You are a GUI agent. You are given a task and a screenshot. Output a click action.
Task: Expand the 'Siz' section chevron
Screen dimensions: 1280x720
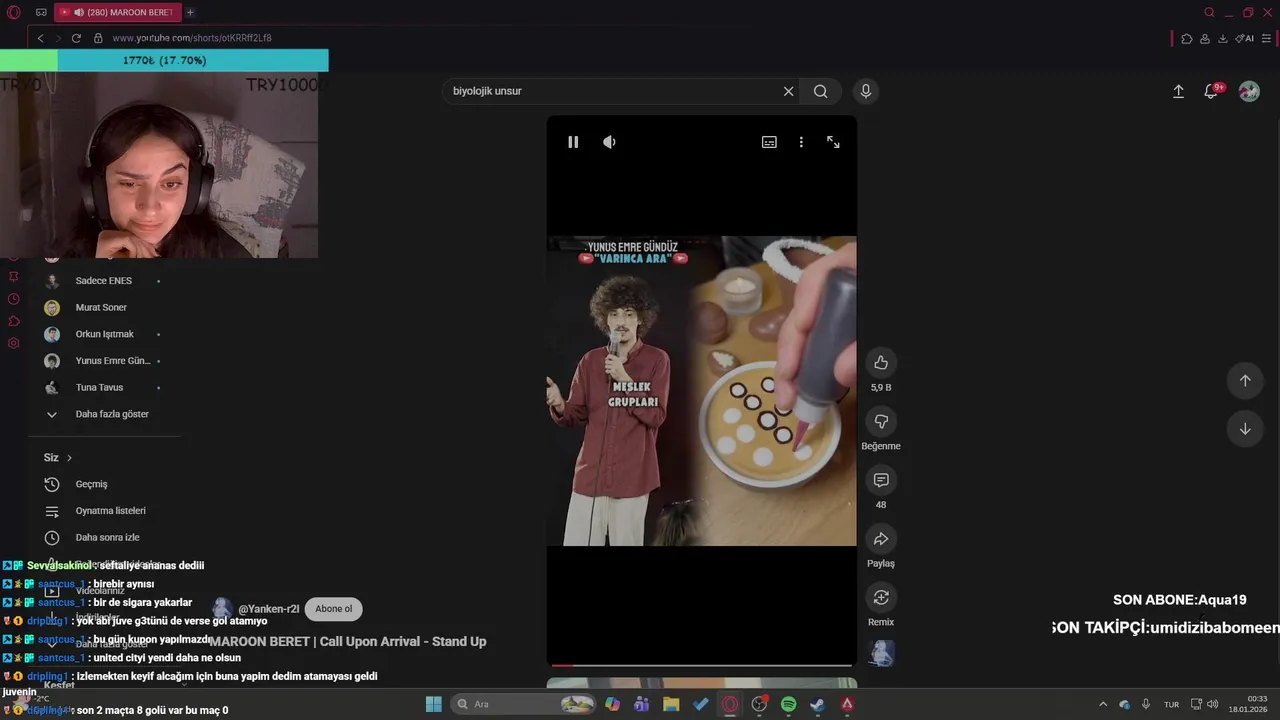pyautogui.click(x=69, y=458)
